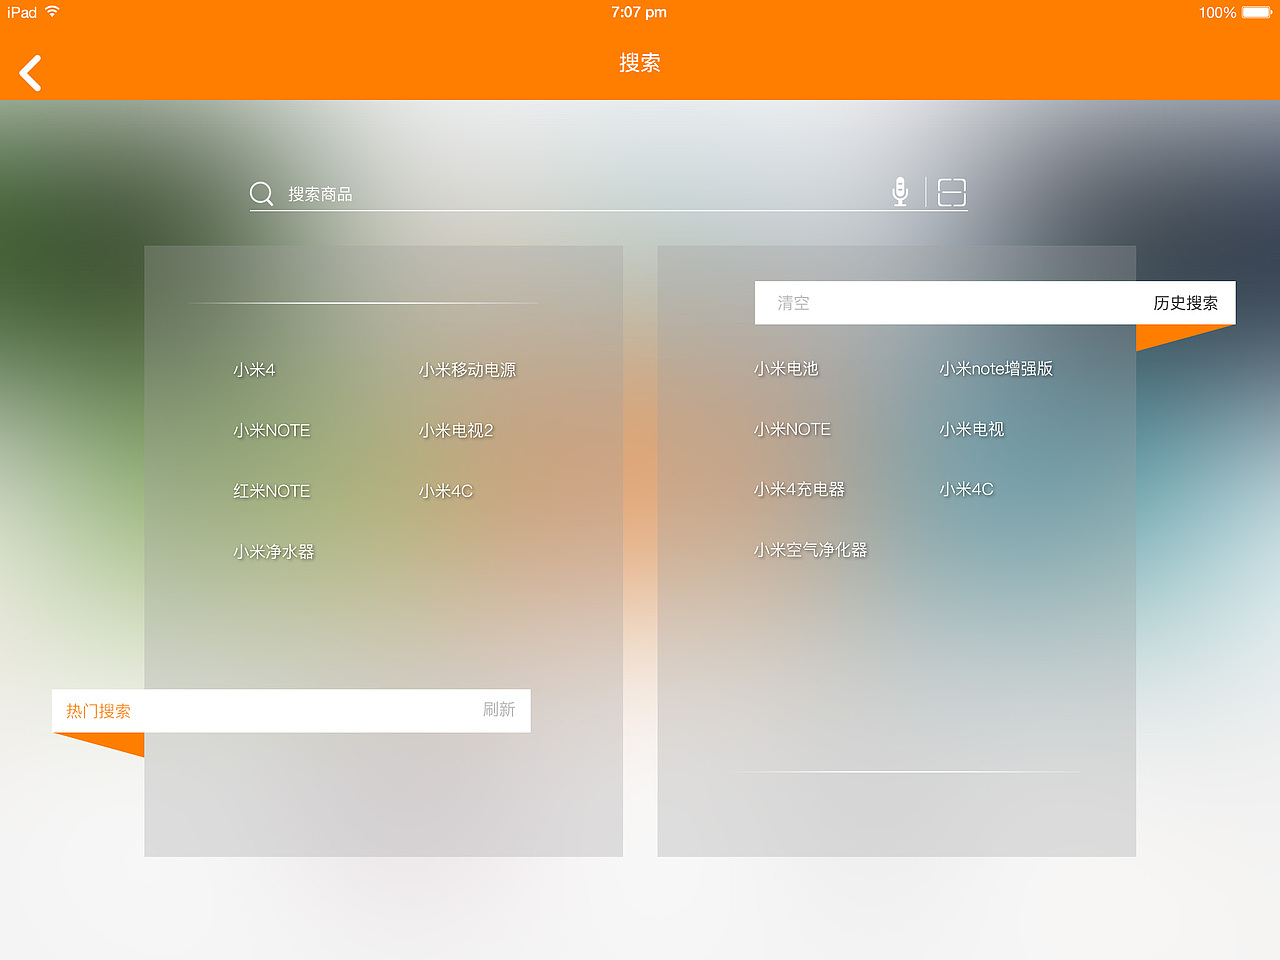Tap the 历史搜索 label
1280x960 pixels.
pos(1185,303)
